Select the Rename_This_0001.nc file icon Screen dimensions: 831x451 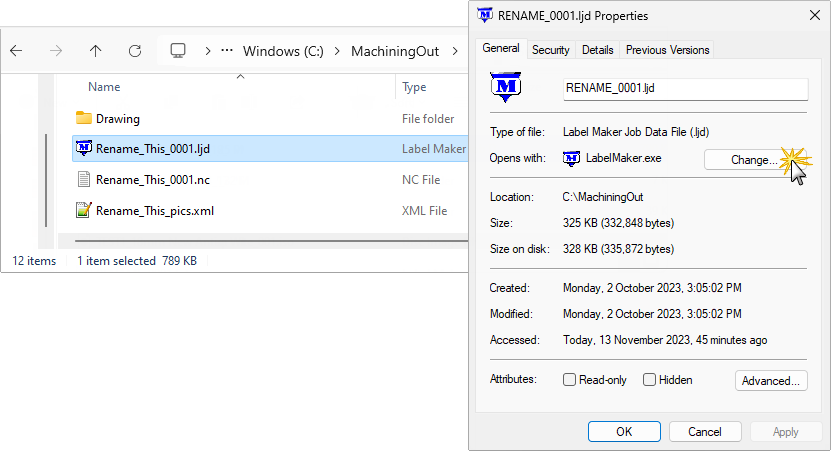coord(84,180)
